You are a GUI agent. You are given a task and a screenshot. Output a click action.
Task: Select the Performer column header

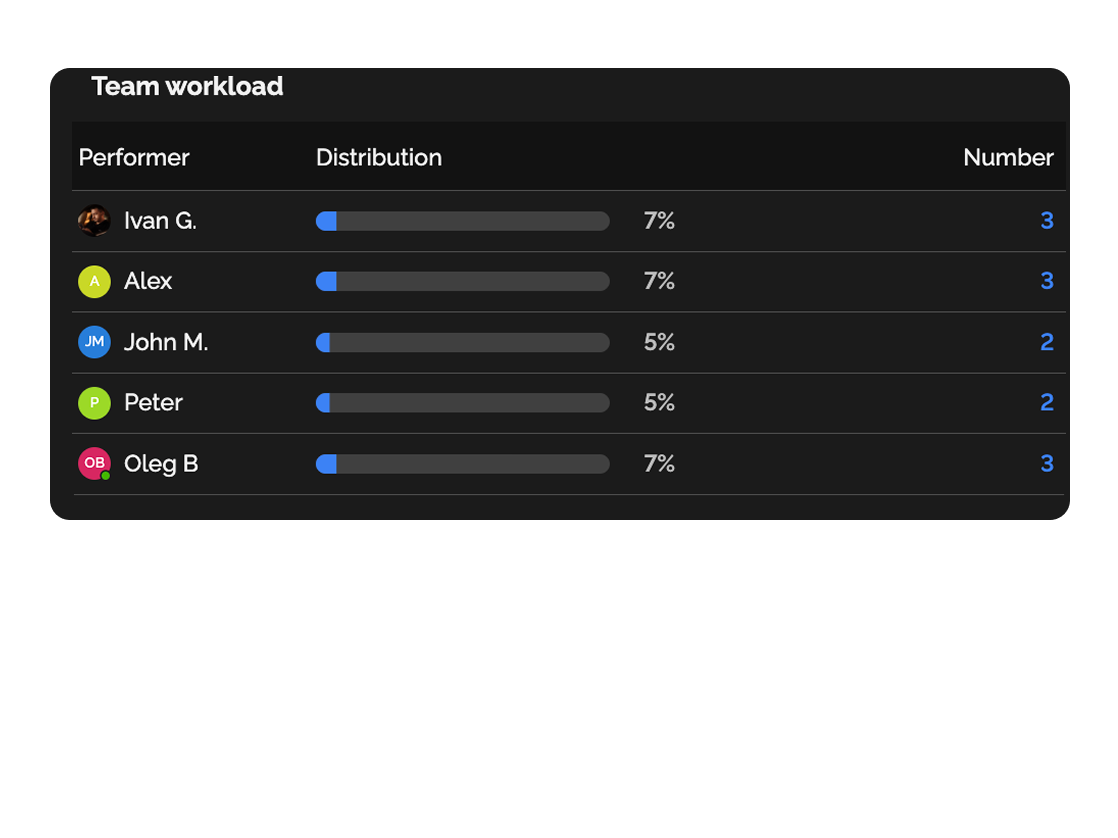[x=134, y=157]
